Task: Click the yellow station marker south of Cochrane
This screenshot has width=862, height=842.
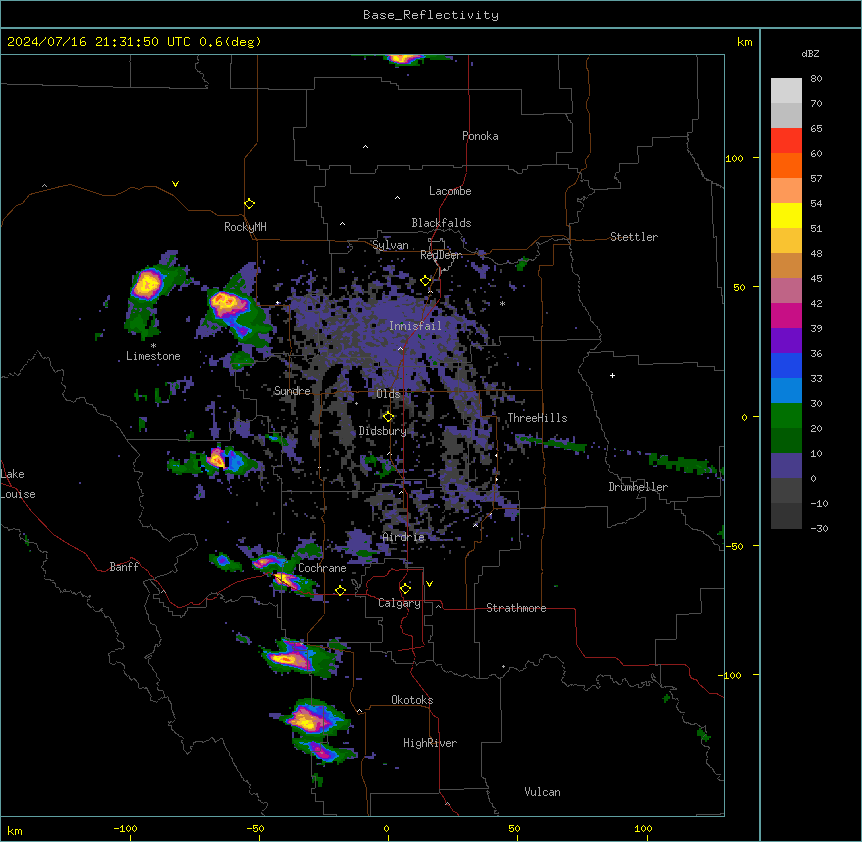Action: 340,590
